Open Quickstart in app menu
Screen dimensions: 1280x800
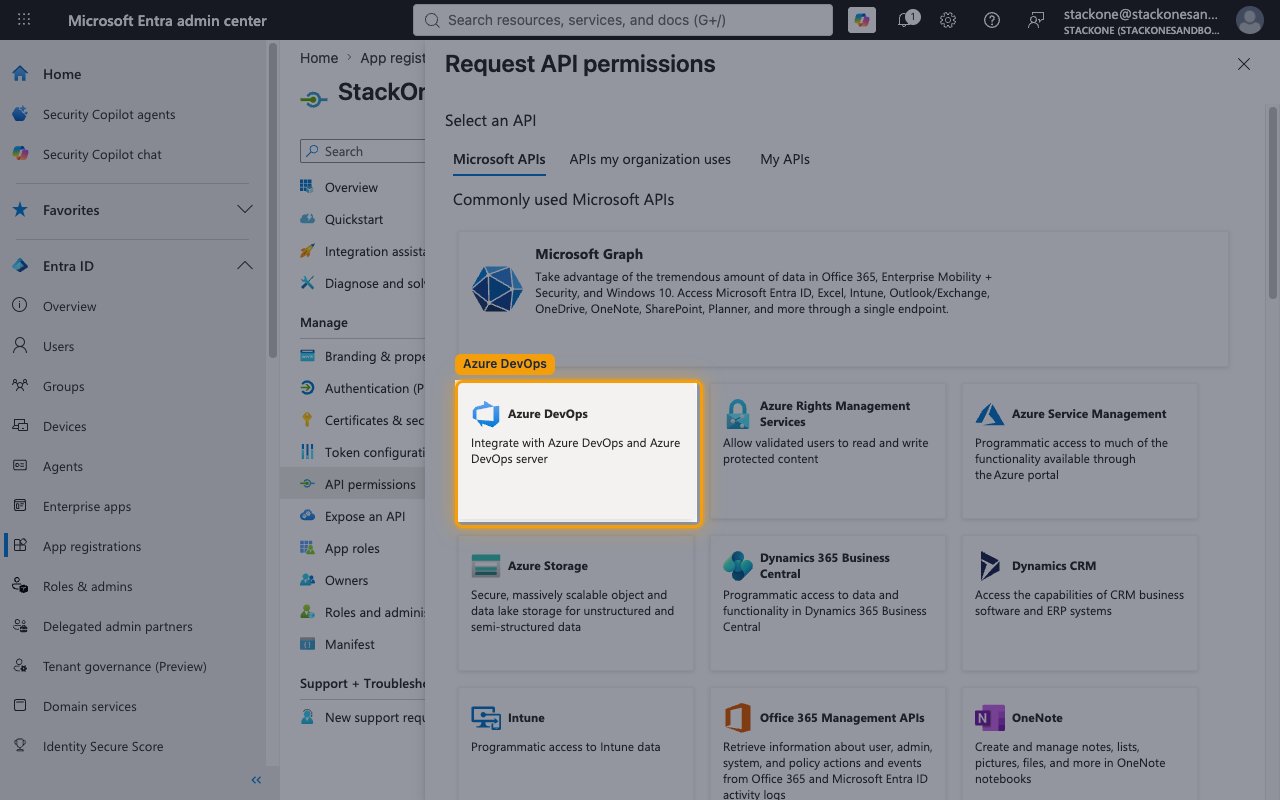click(x=354, y=219)
